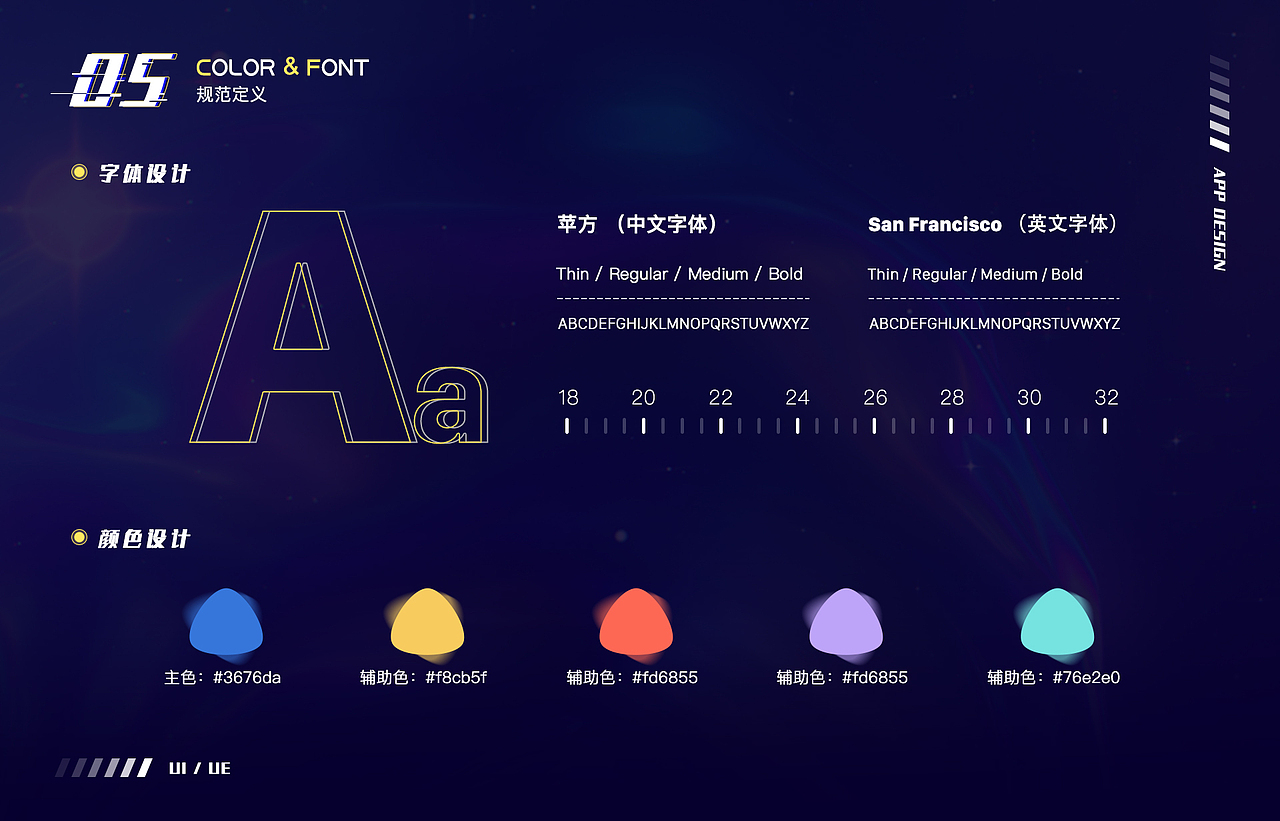Click the 苹方 (中文字体) font title

[639, 224]
